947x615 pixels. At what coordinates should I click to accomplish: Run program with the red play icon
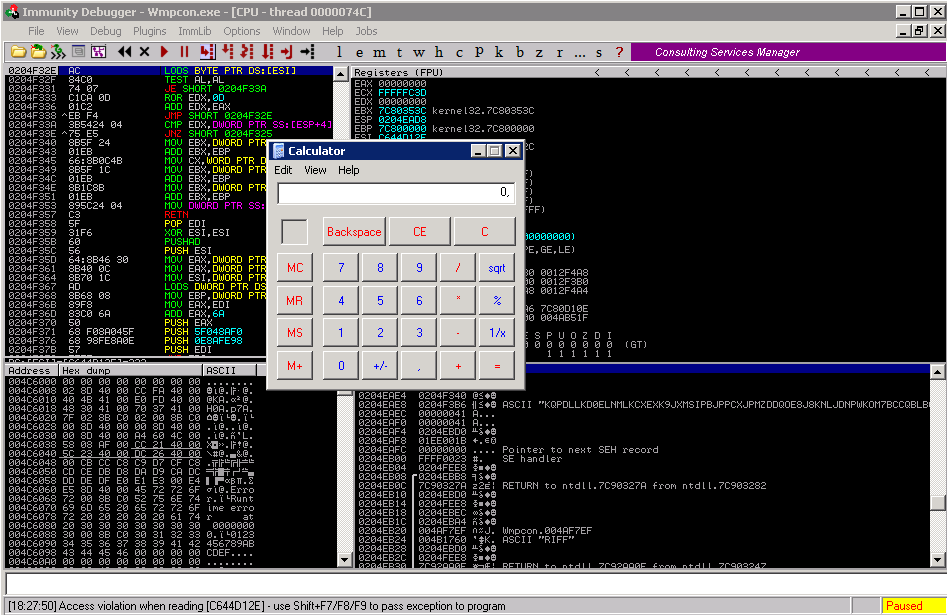pyautogui.click(x=164, y=52)
